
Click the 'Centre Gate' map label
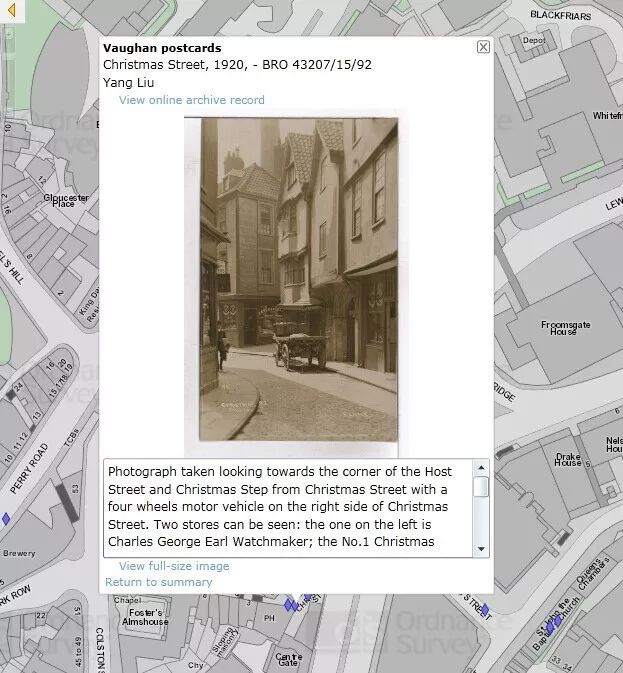289,660
